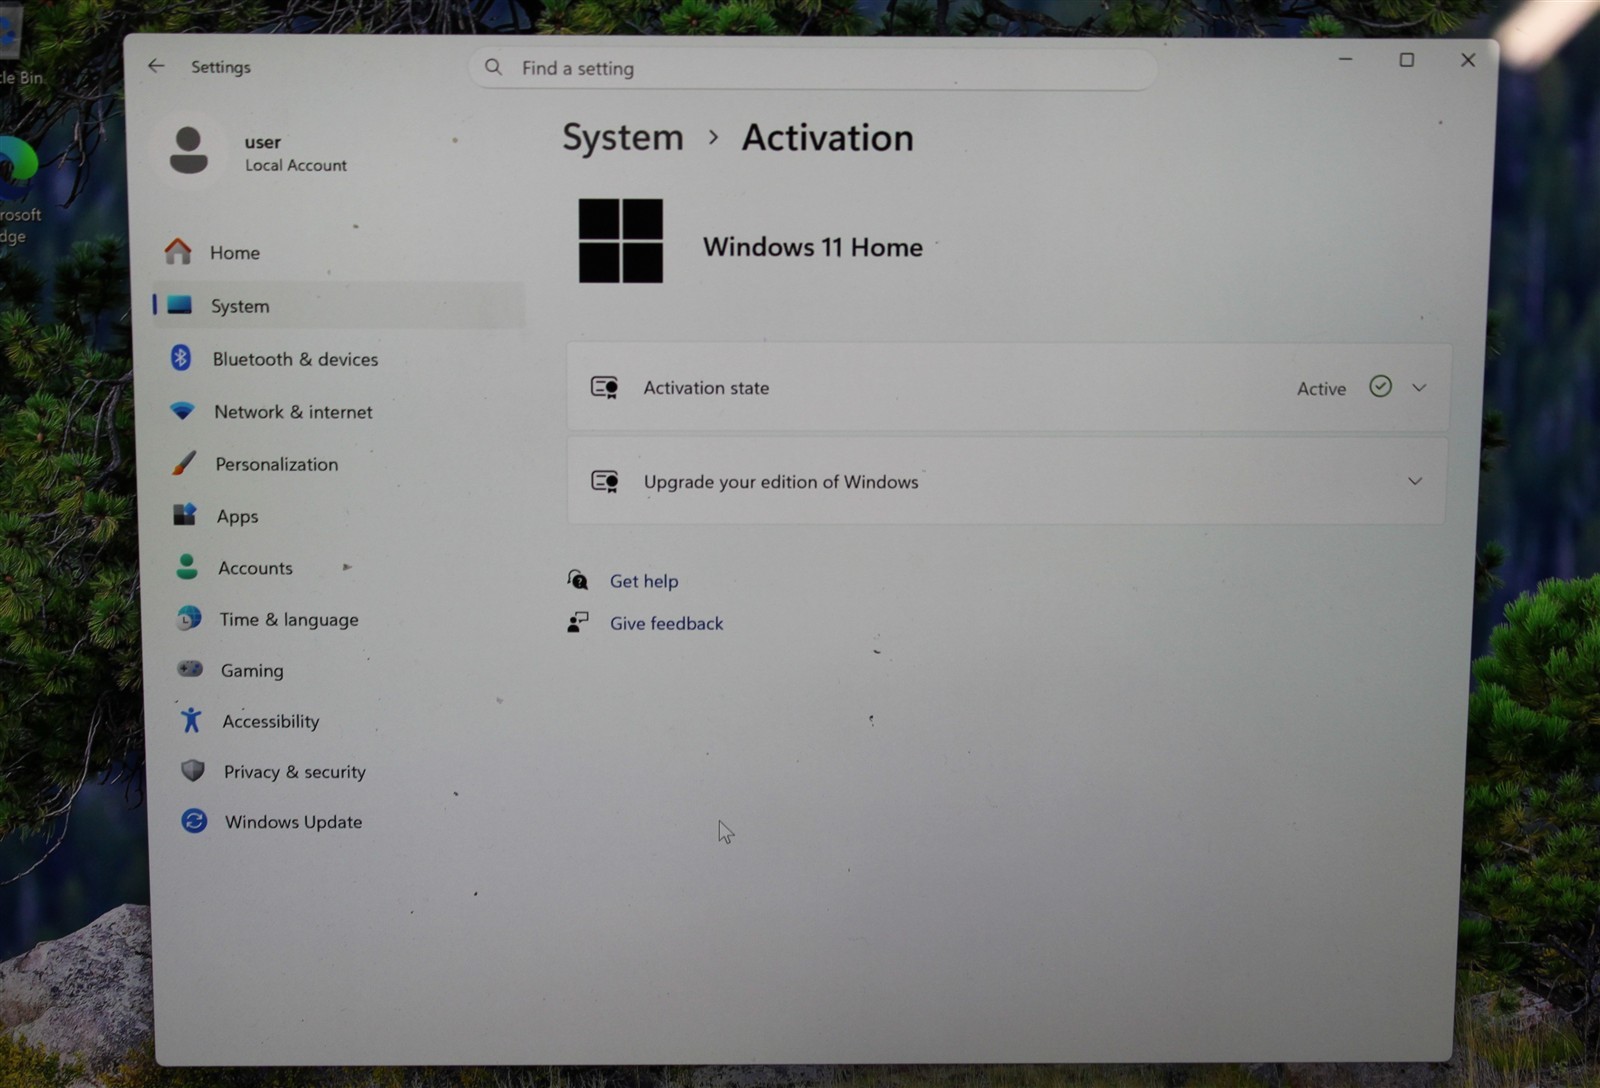Click the Network wifi icon

click(182, 410)
